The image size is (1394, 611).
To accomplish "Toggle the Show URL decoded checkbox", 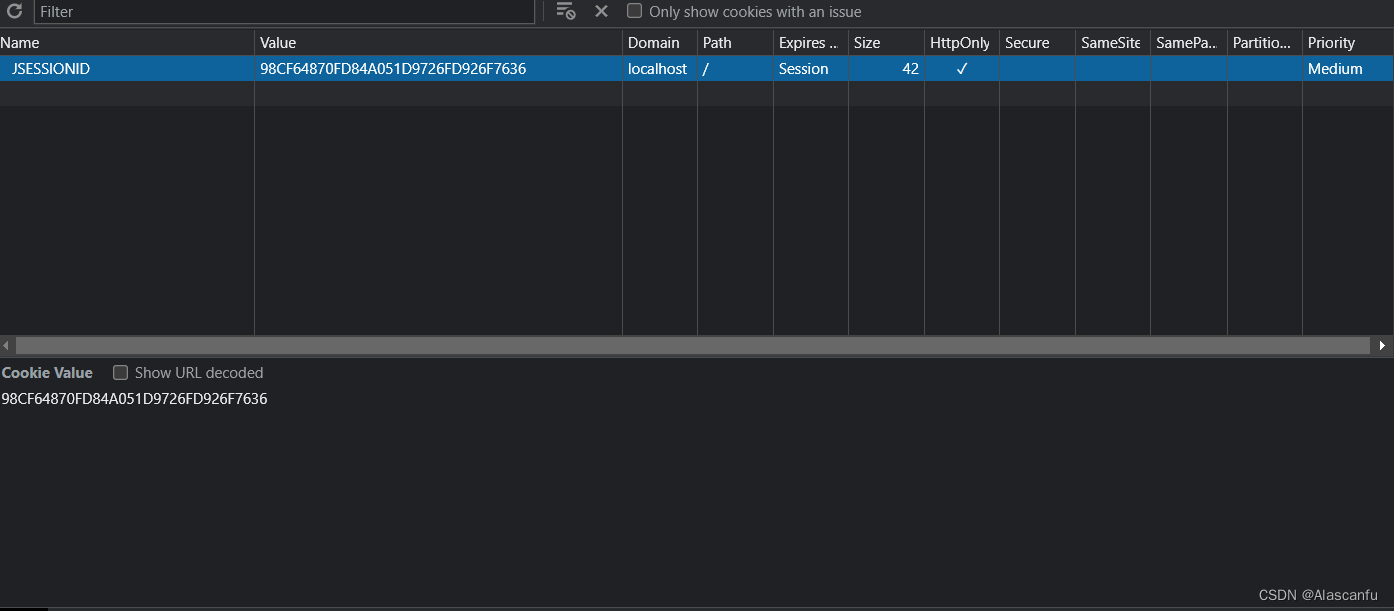I will click(121, 373).
